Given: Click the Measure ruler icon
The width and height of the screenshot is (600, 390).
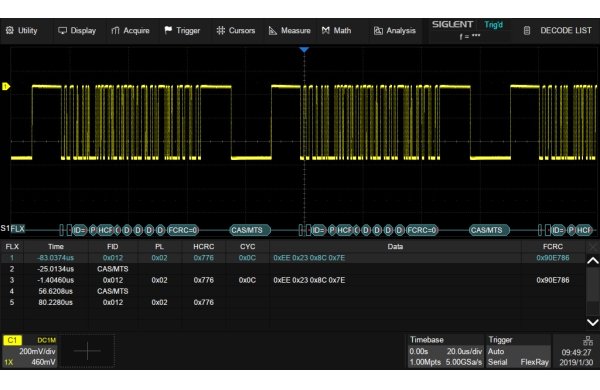Looking at the screenshot, I should [272, 31].
